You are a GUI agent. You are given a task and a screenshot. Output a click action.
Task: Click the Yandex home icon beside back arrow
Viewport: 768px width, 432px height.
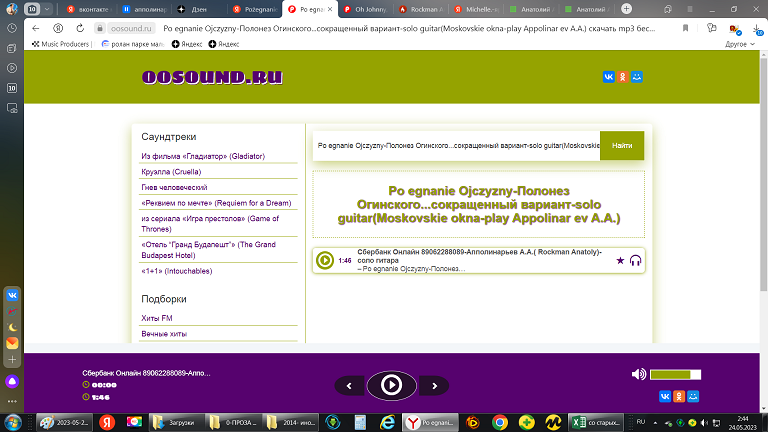tap(58, 28)
